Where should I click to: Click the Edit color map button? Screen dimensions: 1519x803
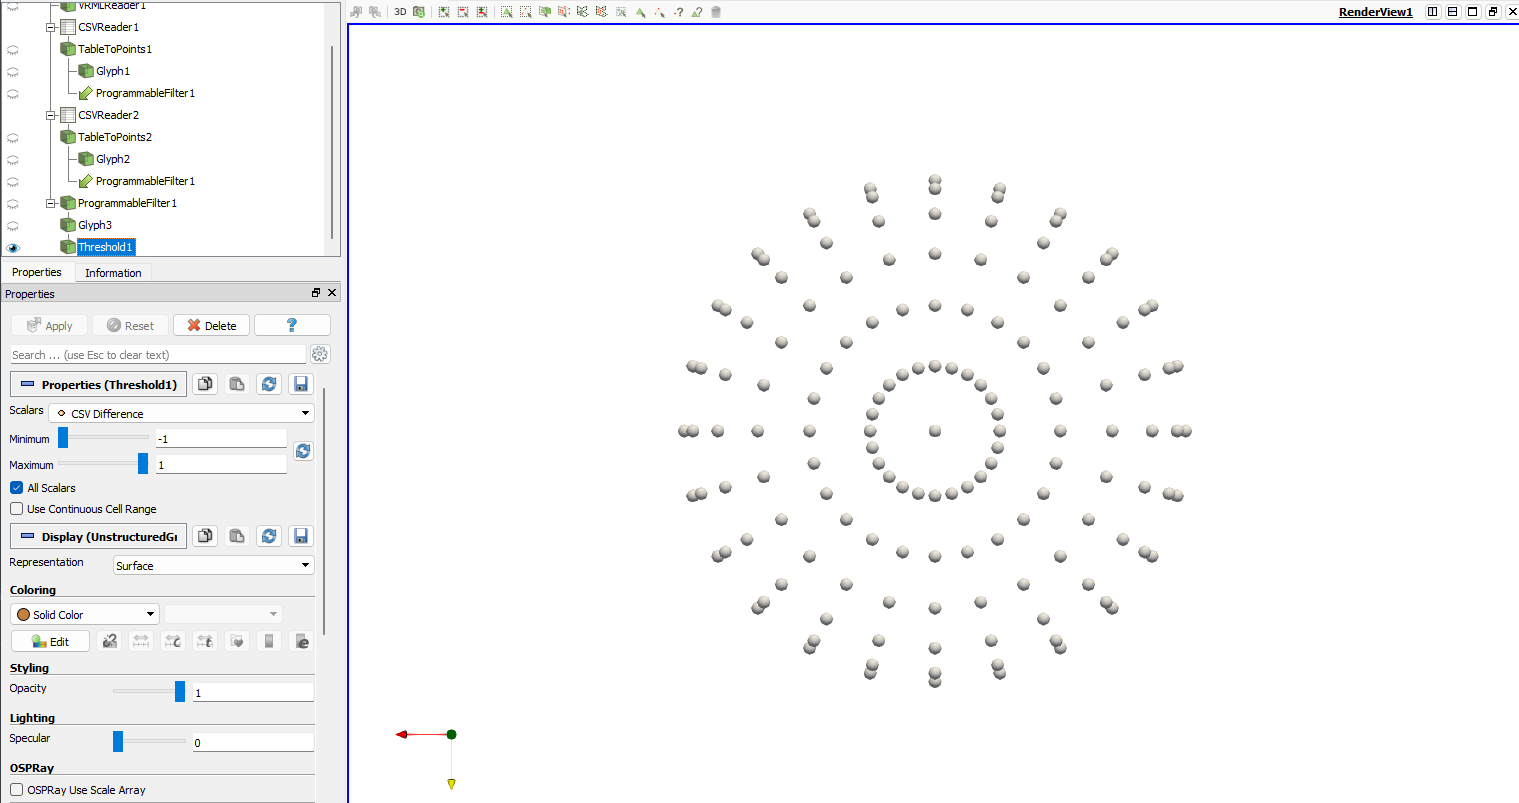(x=51, y=642)
